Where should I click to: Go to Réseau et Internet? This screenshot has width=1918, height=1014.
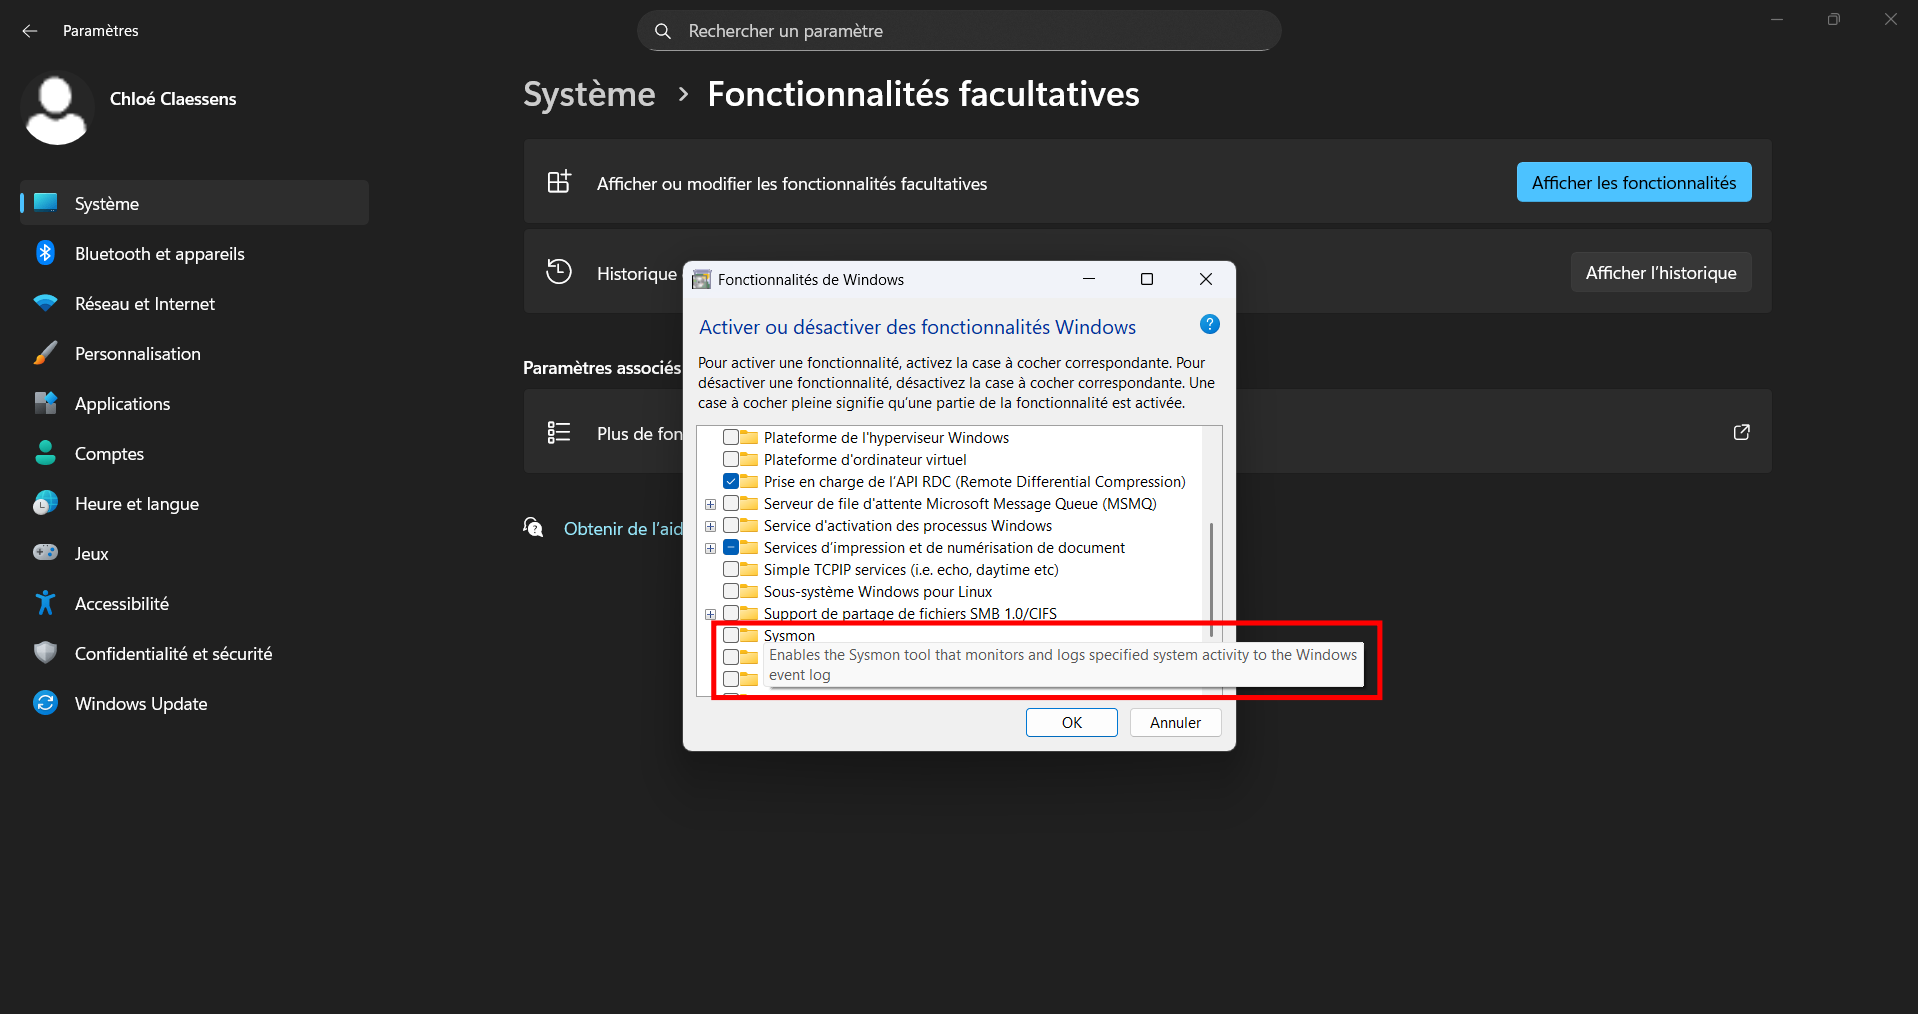(194, 303)
